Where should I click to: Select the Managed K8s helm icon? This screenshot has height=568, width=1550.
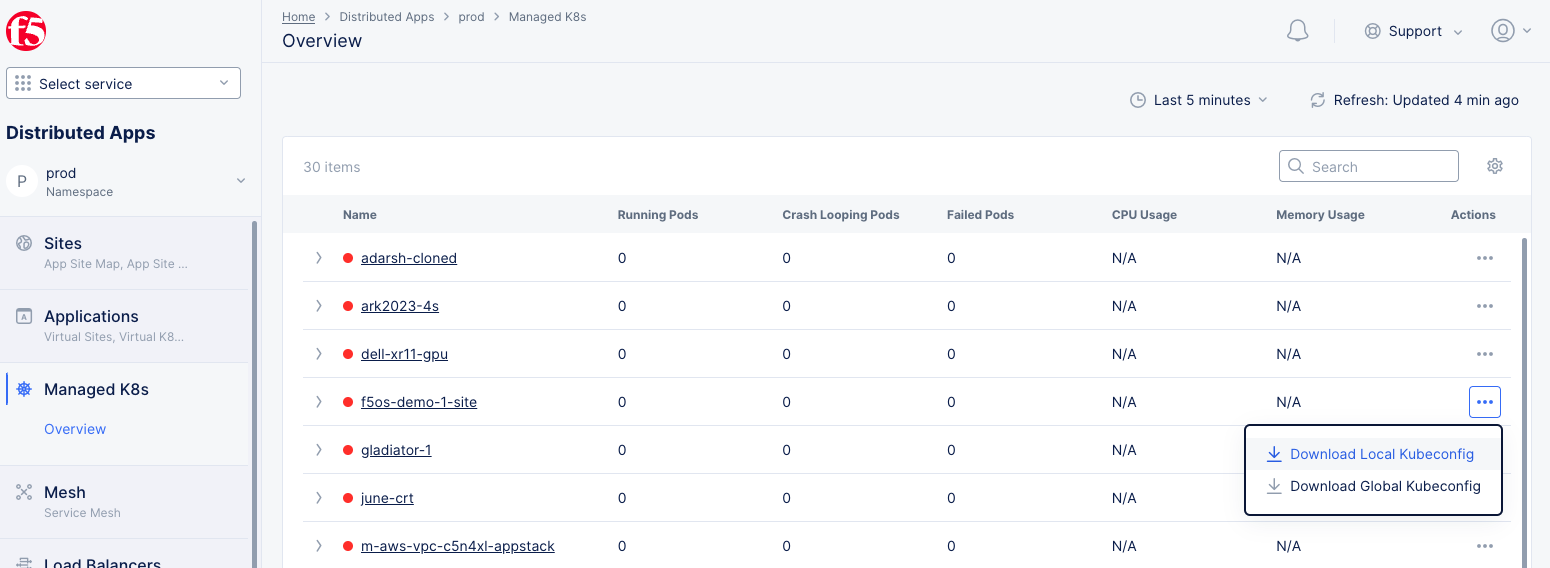24,390
